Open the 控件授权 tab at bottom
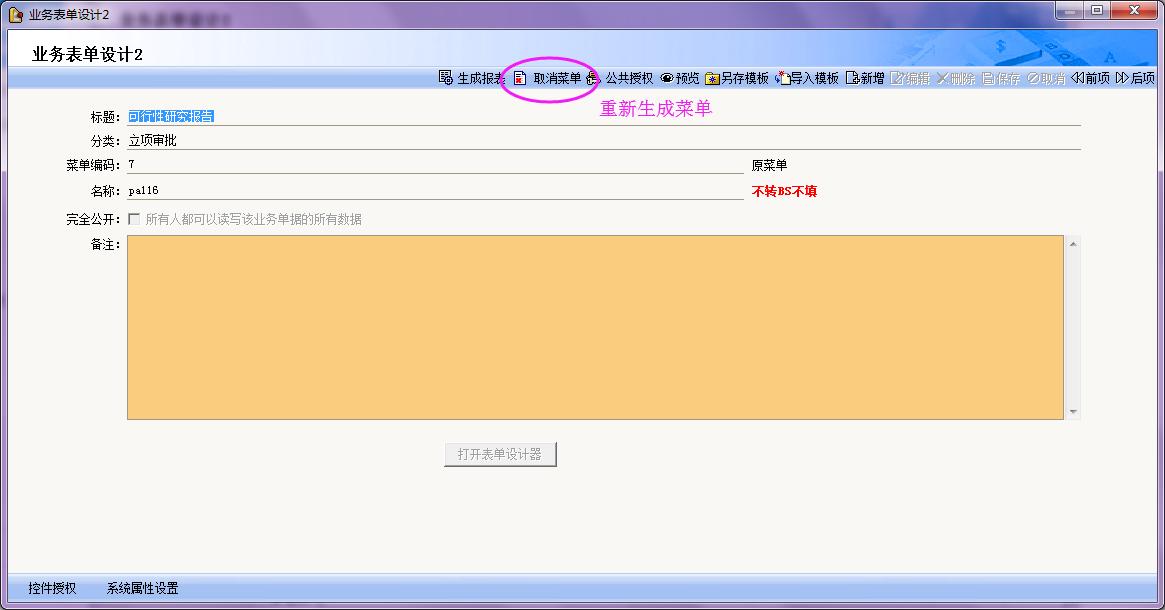 tap(52, 588)
